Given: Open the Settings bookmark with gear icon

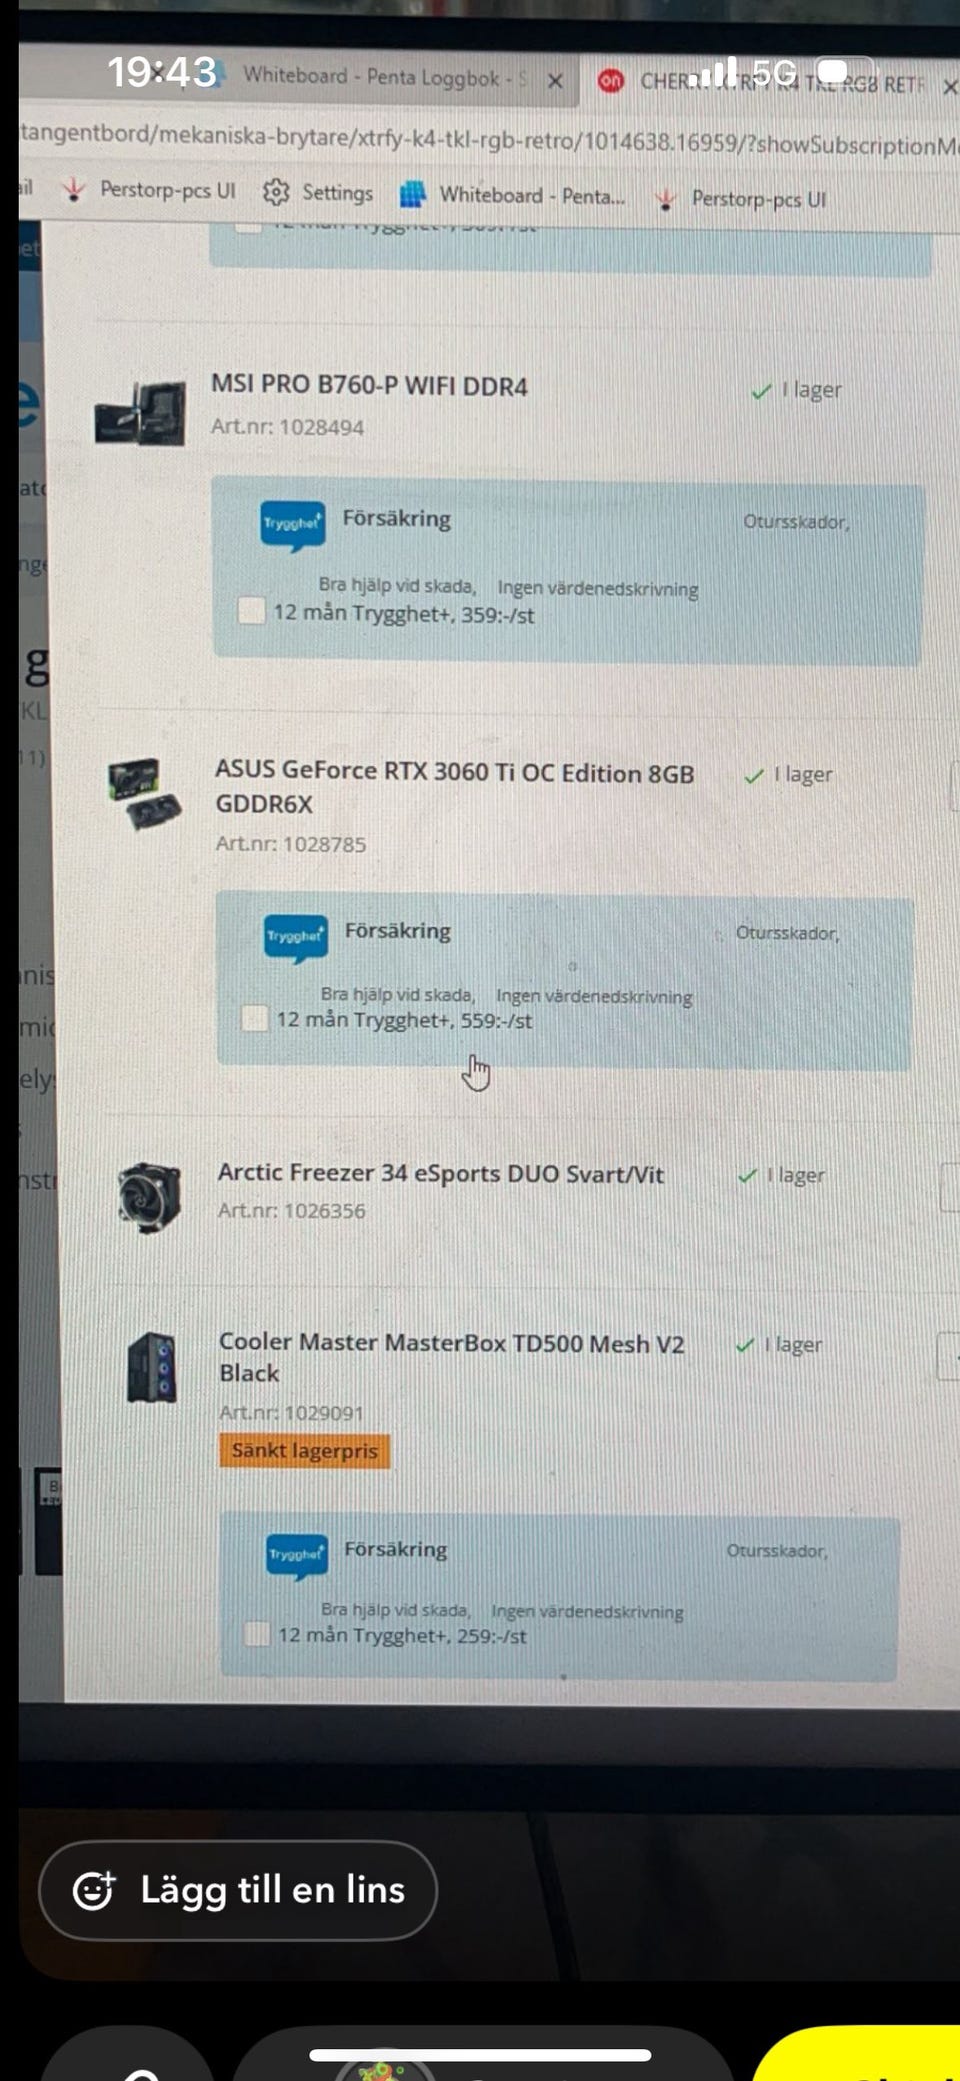Looking at the screenshot, I should coord(318,192).
